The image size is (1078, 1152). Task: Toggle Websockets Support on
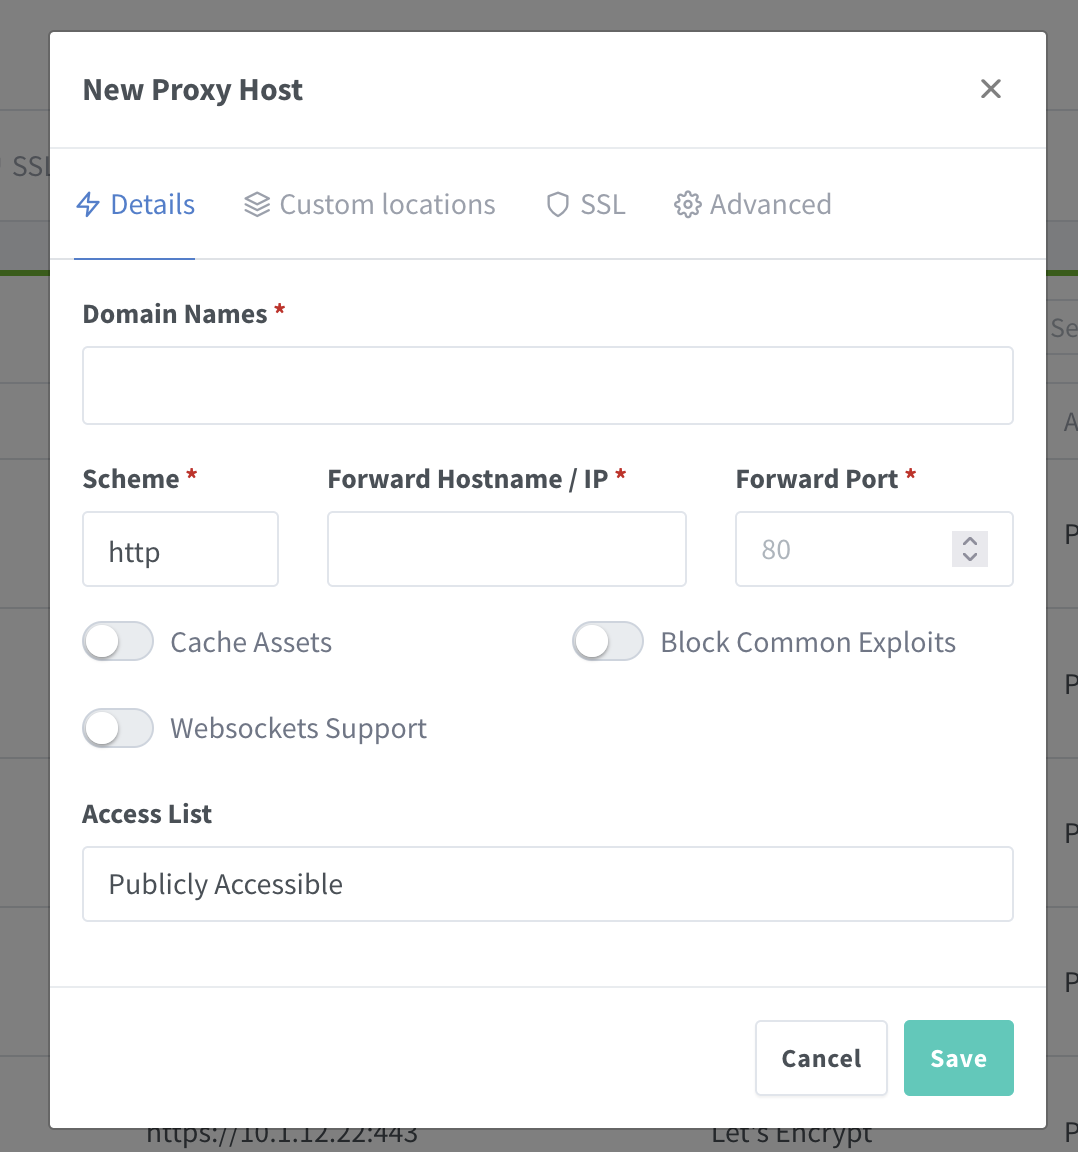(x=118, y=728)
